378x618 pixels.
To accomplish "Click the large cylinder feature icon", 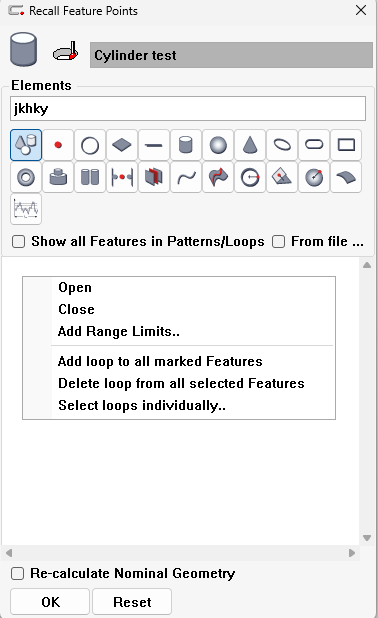I will [24, 49].
